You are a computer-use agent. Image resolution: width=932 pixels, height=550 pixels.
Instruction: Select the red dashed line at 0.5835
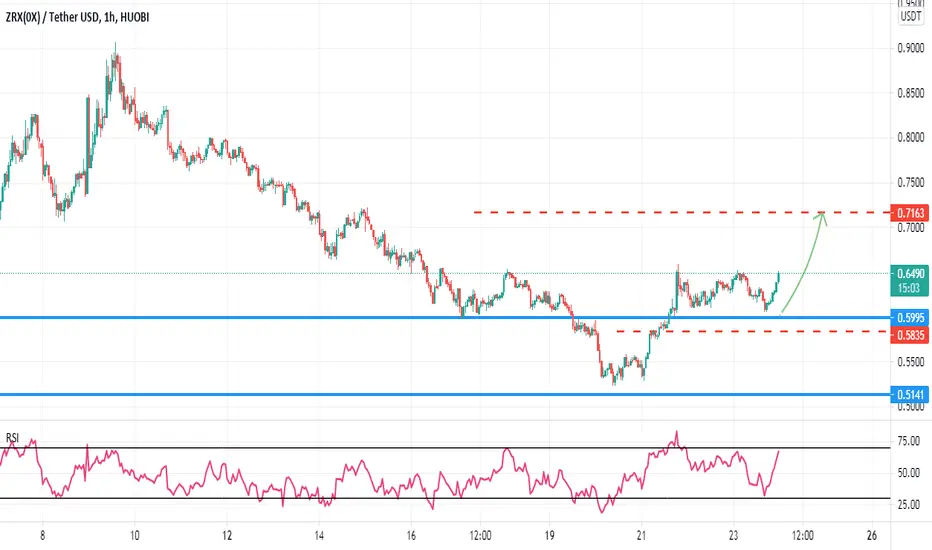pos(753,331)
